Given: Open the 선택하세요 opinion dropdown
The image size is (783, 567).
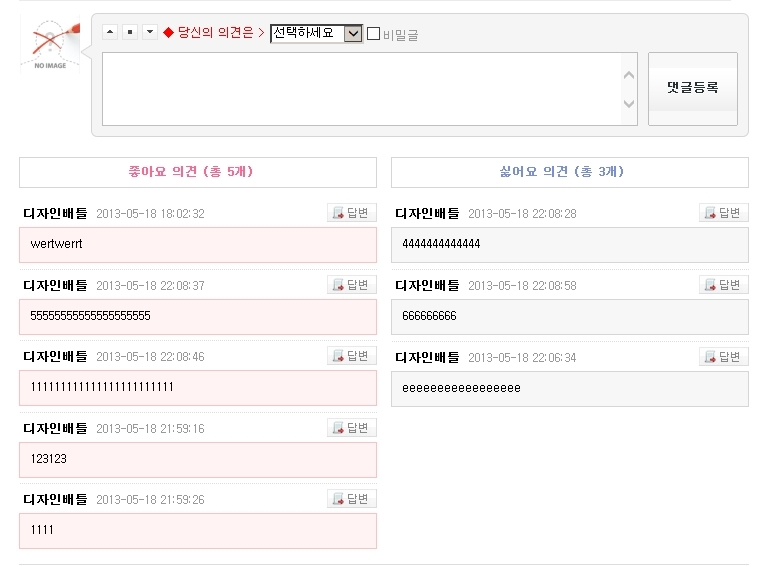Looking at the screenshot, I should pos(316,33).
